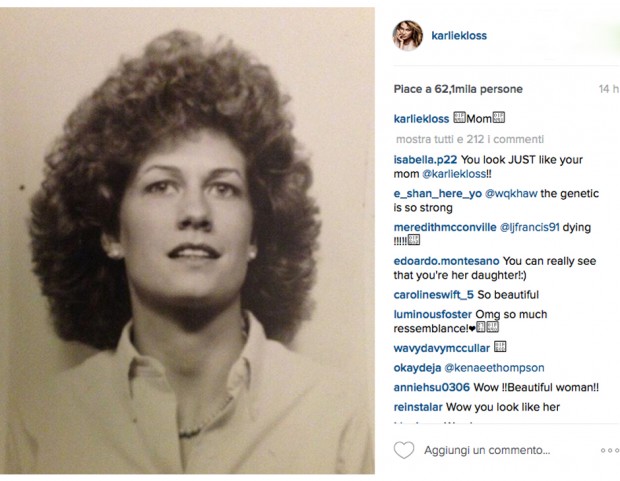Viewport: 620px width, 481px height.
Task: Follow the @wqkhaw mention link
Action: (511, 193)
